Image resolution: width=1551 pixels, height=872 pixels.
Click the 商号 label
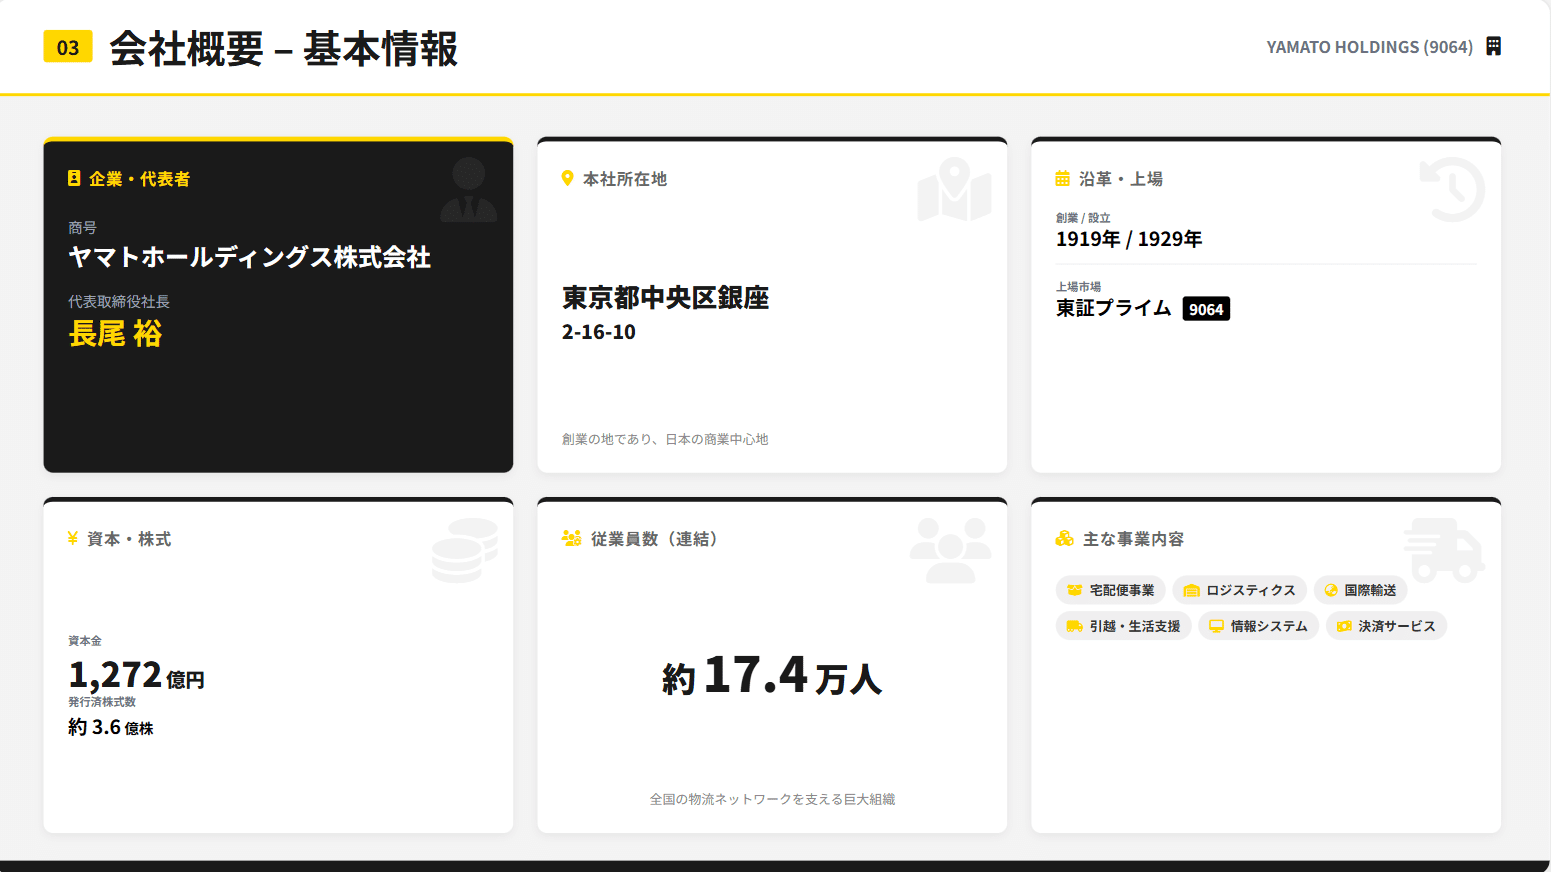click(82, 228)
